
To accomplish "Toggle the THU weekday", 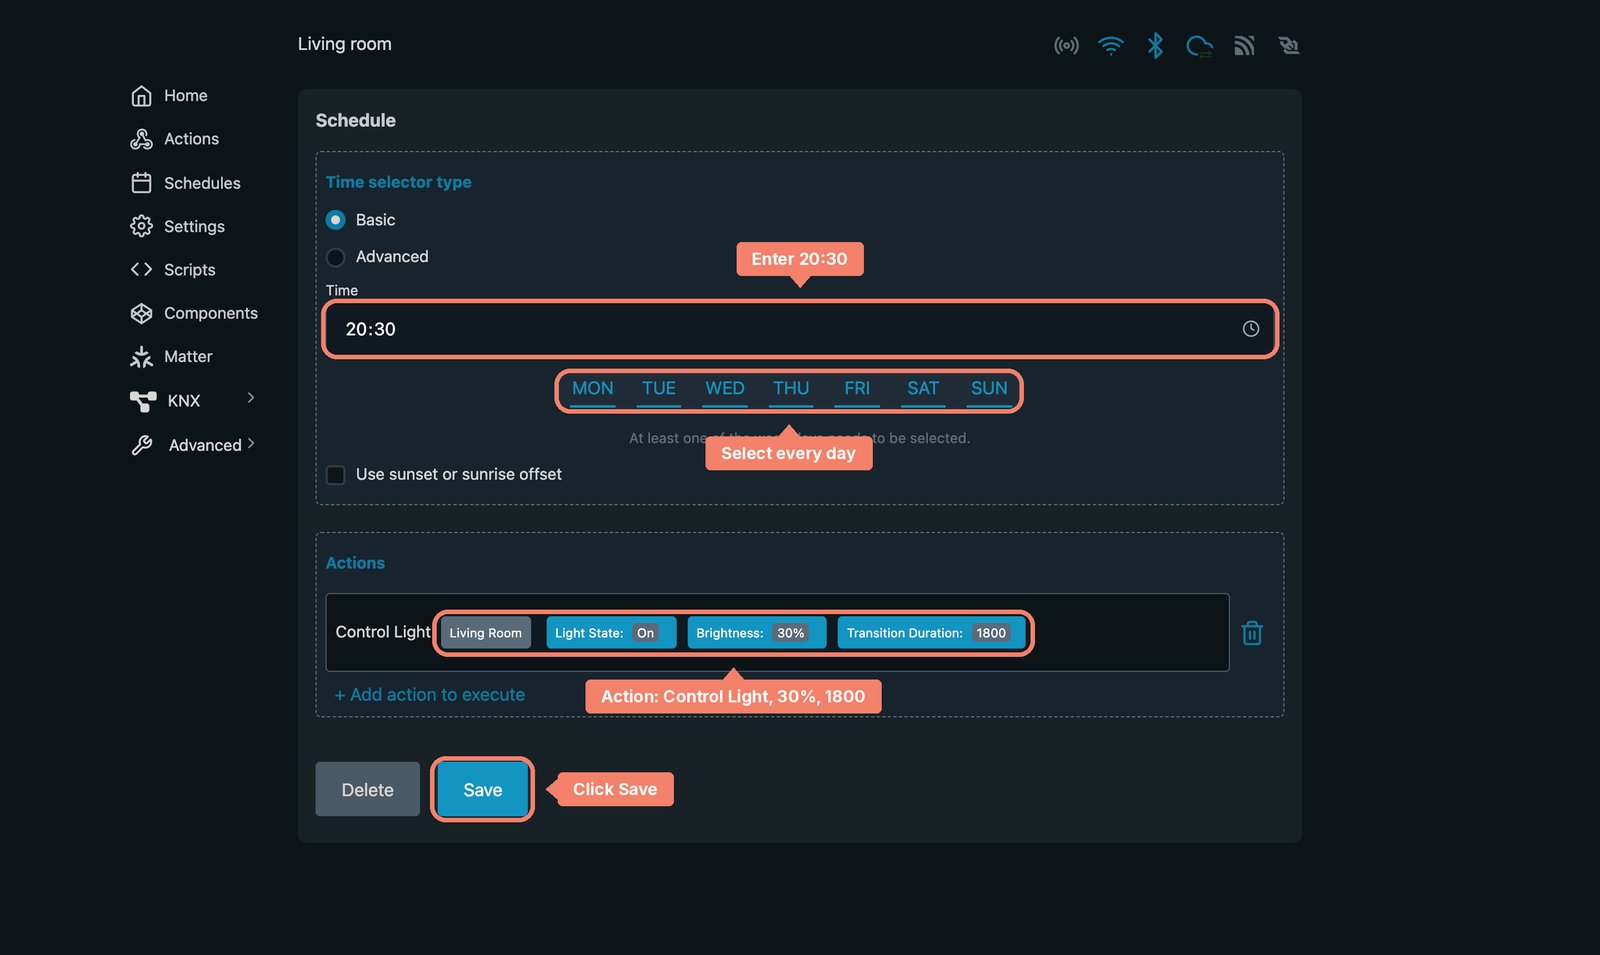I will point(791,389).
